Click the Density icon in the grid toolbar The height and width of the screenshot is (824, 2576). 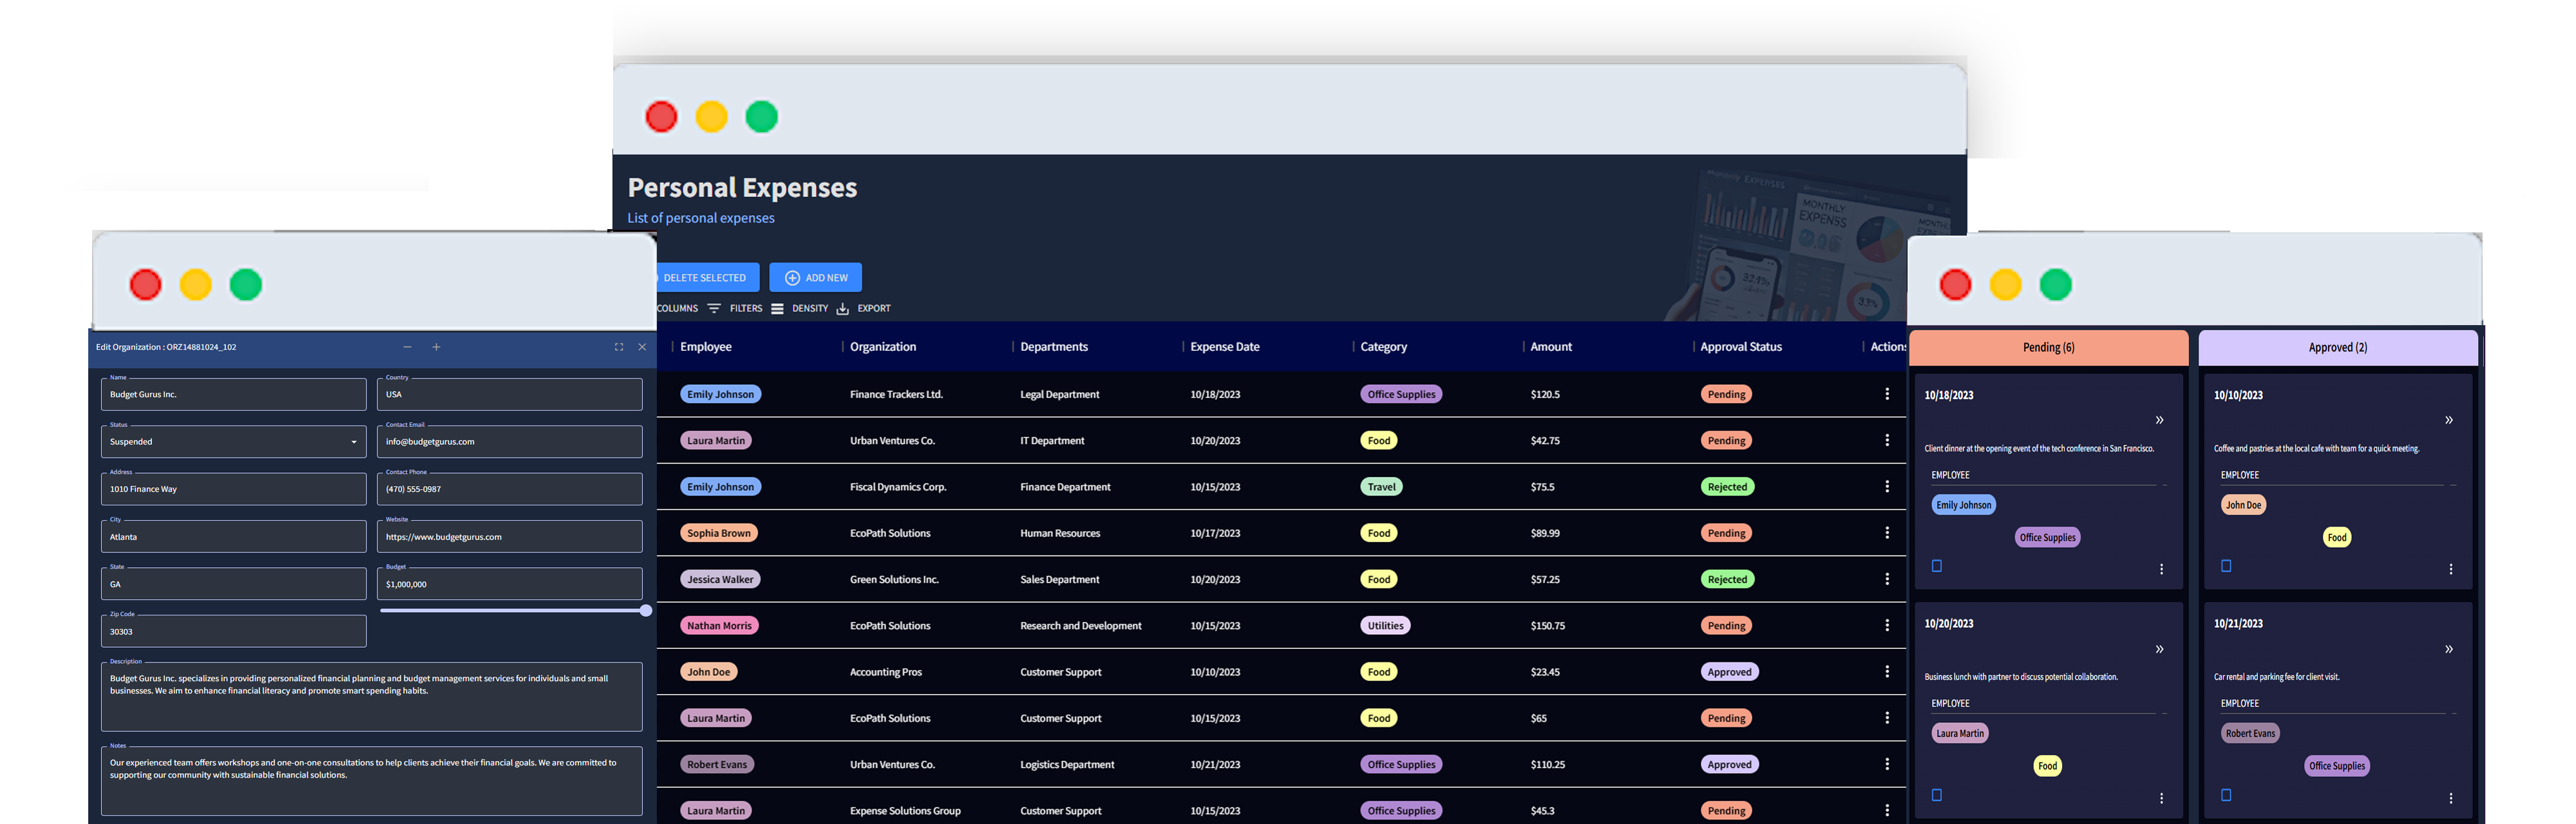pos(779,308)
